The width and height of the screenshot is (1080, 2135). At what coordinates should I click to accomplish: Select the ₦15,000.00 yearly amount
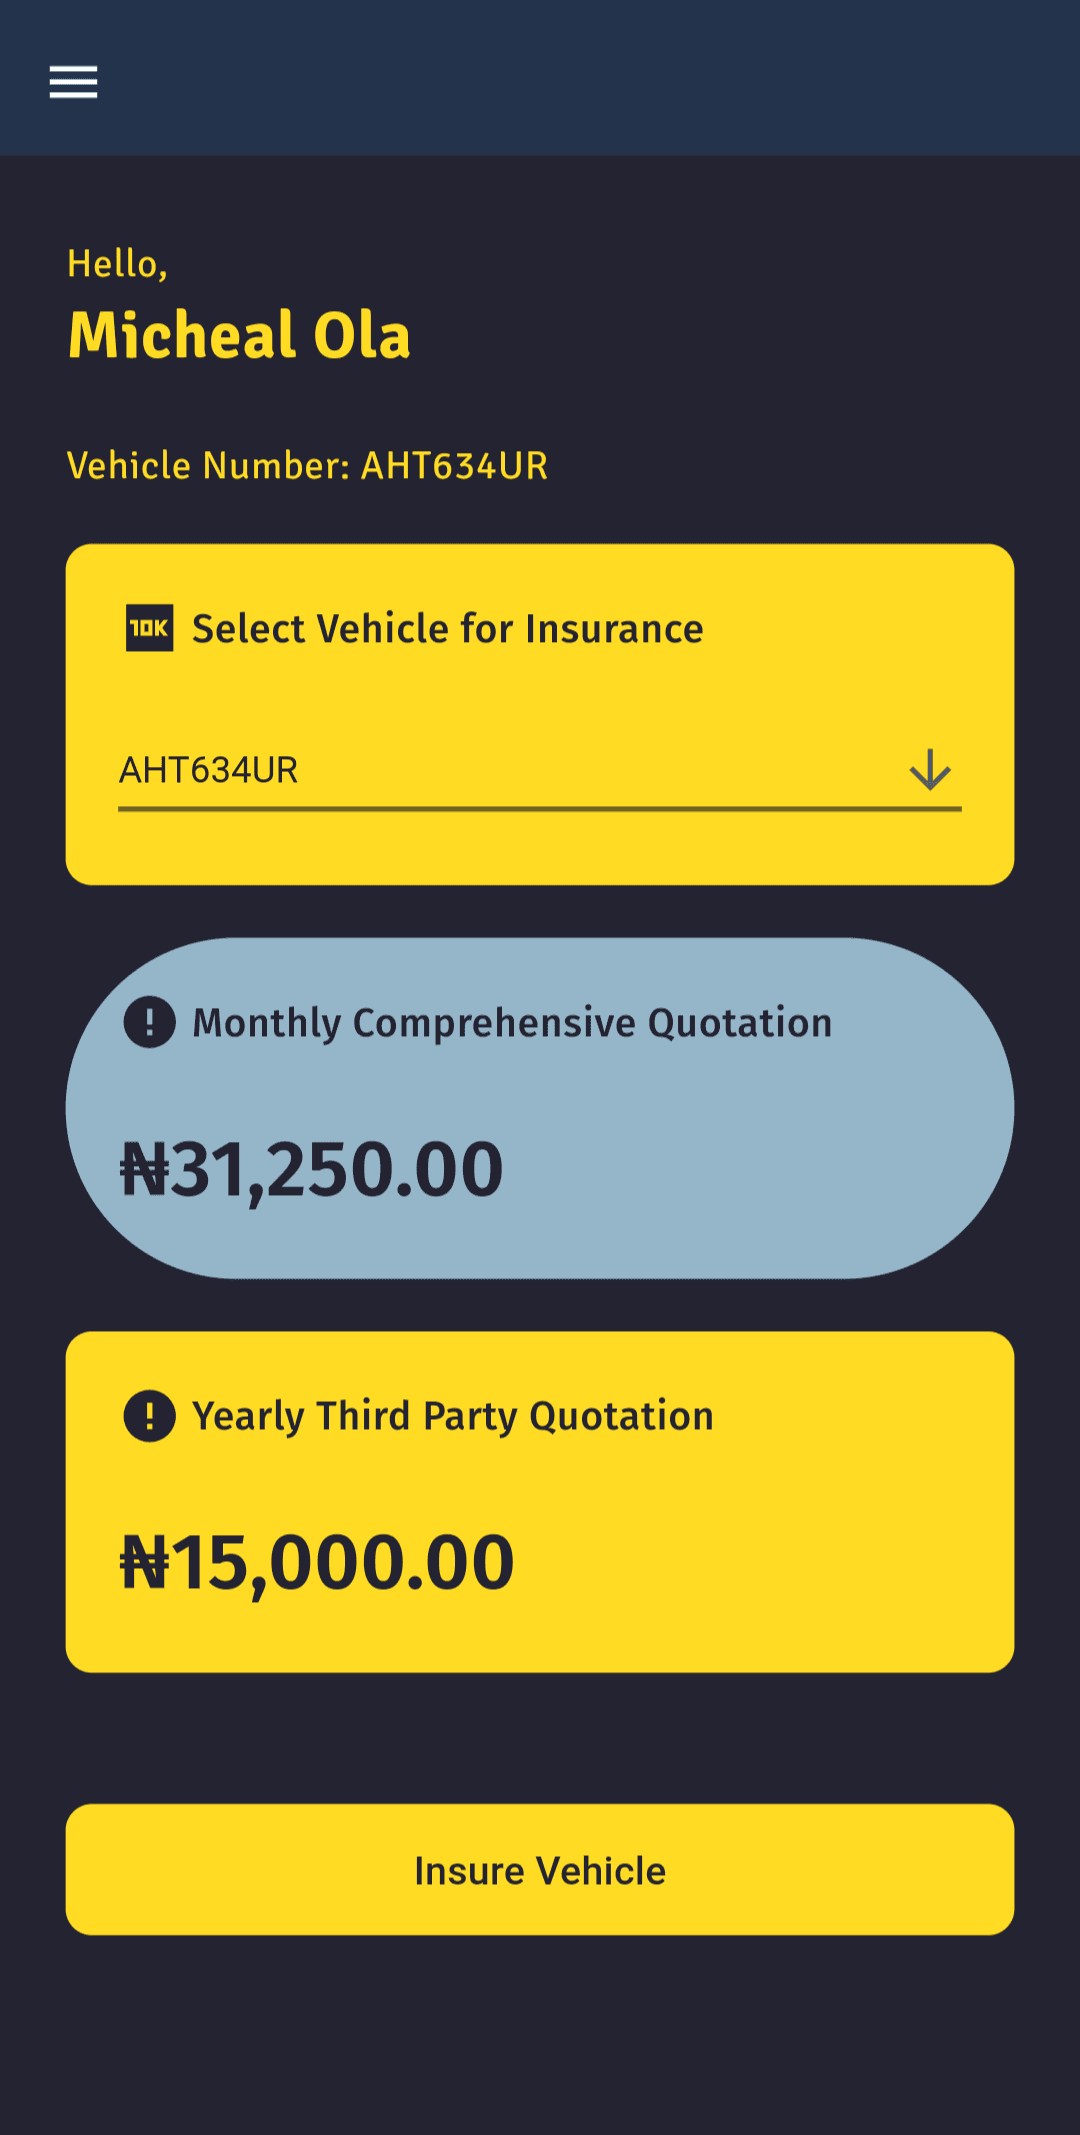point(317,1563)
